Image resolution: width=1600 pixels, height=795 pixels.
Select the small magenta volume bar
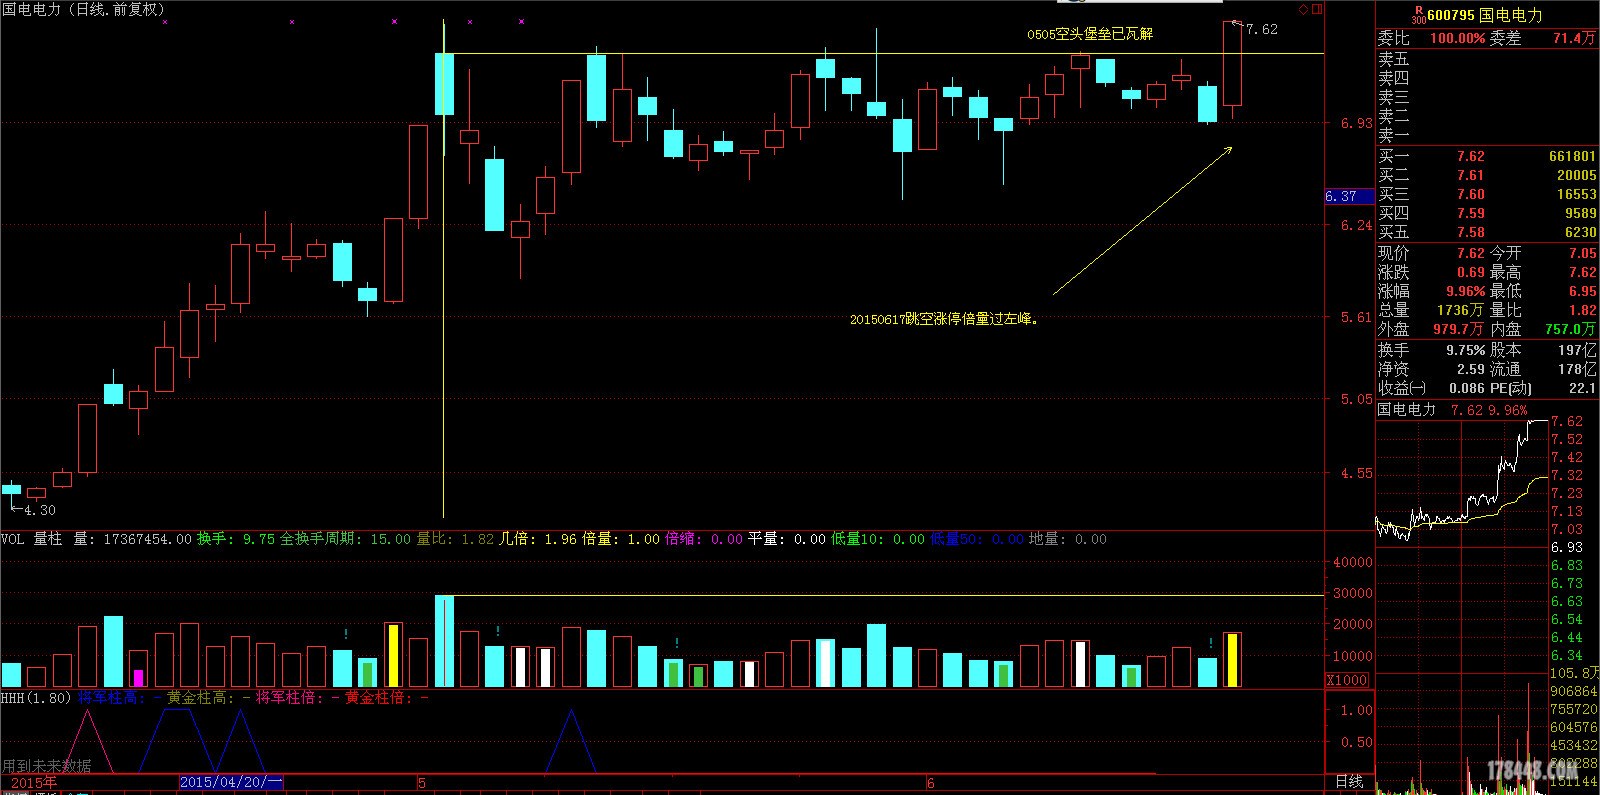pos(138,678)
